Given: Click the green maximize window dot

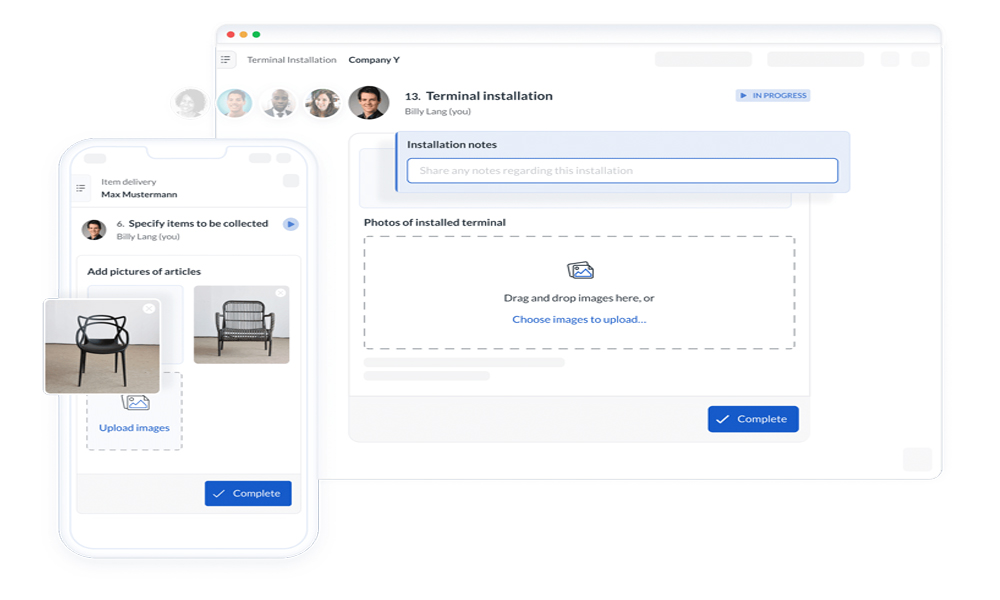Looking at the screenshot, I should [256, 34].
